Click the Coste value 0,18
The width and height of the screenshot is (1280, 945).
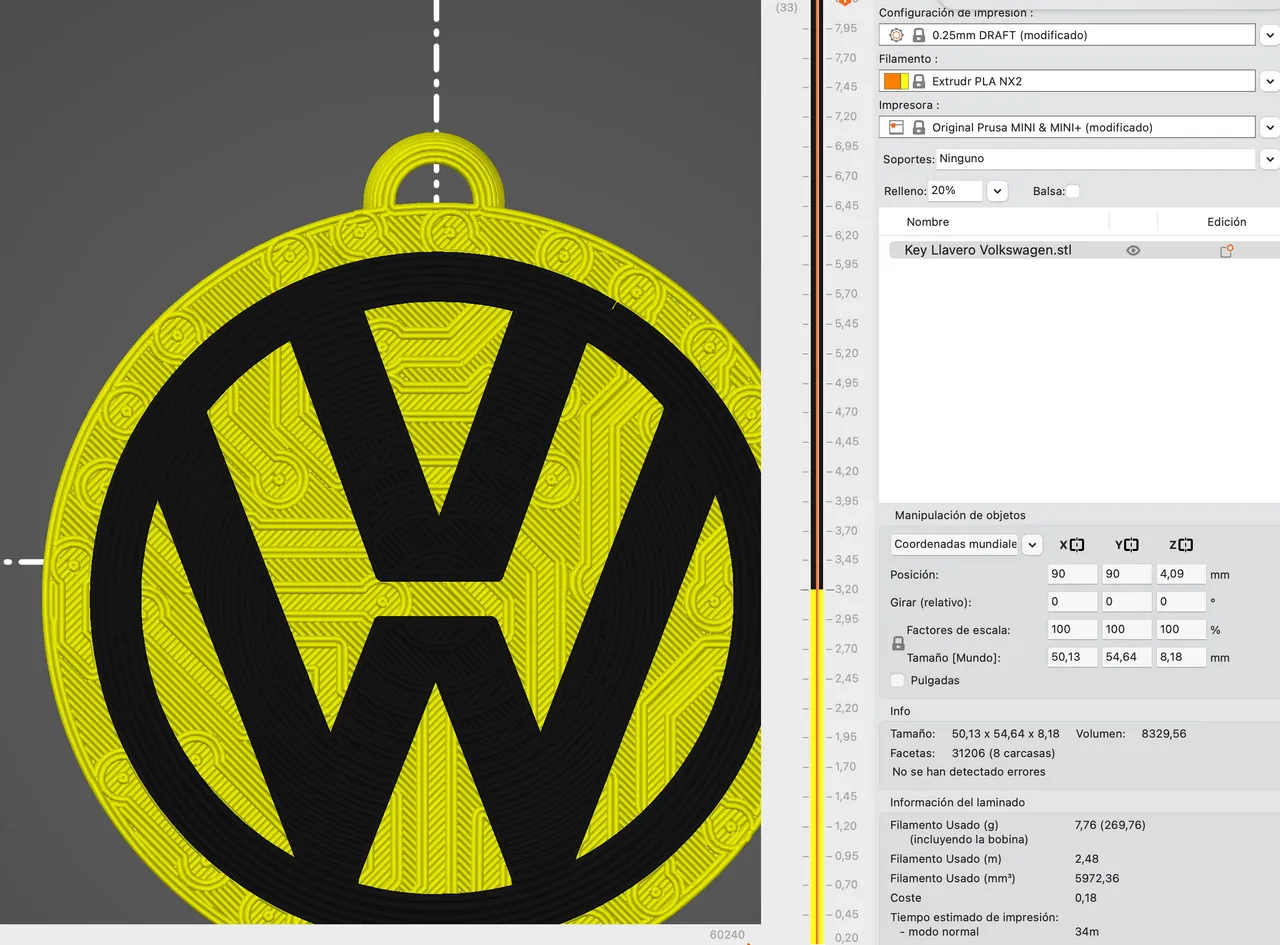pos(1085,898)
